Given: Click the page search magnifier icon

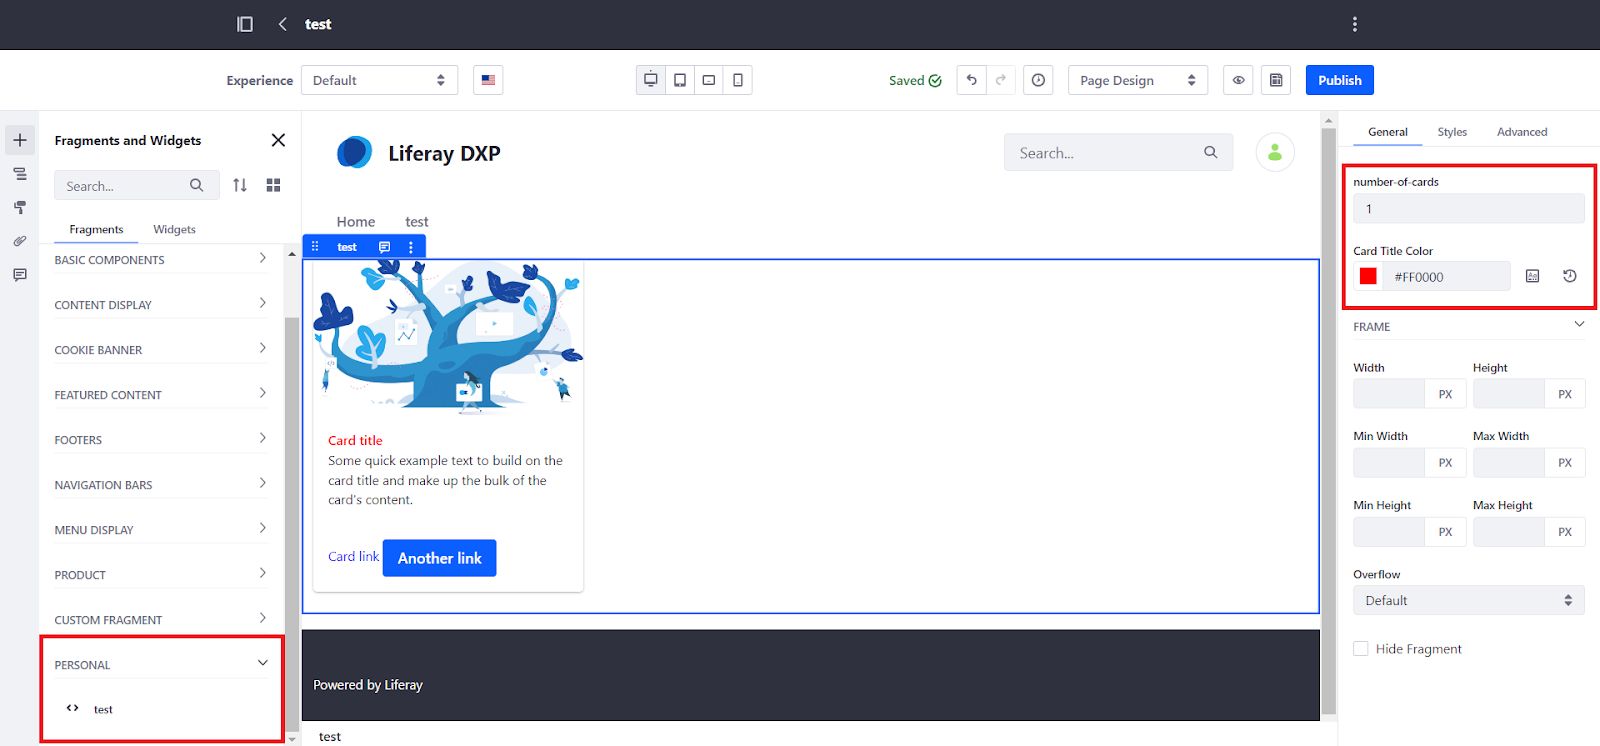Looking at the screenshot, I should (x=1211, y=152).
